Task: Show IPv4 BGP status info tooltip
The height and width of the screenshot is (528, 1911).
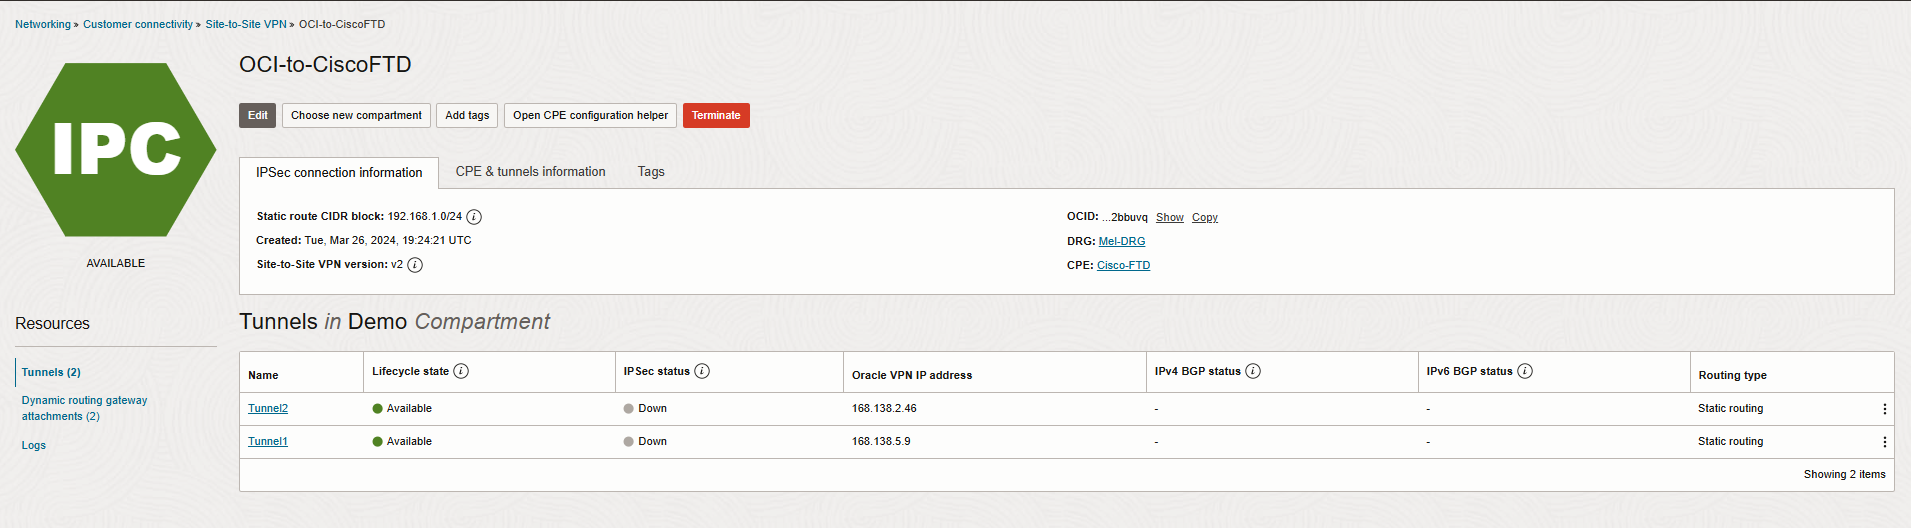Action: point(1253,371)
